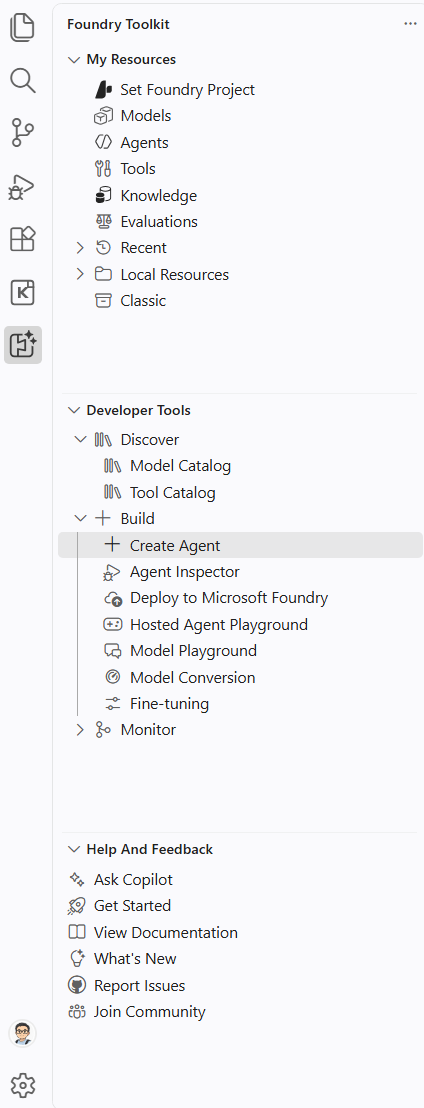The width and height of the screenshot is (424, 1108).
Task: Open Model Playground
Action: click(x=193, y=651)
